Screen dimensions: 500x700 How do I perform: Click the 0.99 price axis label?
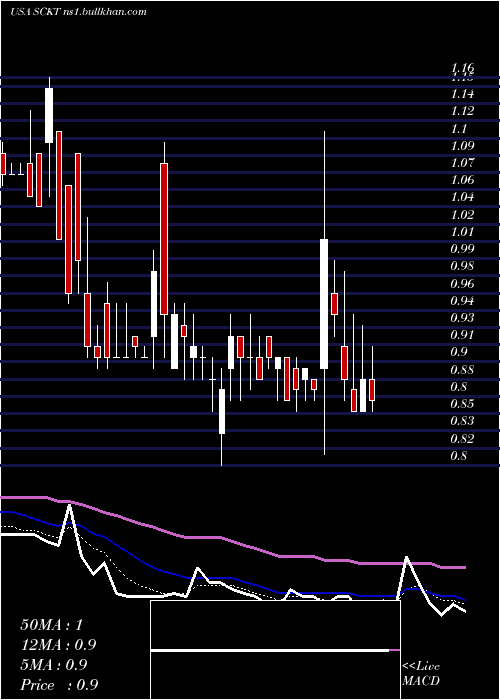[462, 249]
